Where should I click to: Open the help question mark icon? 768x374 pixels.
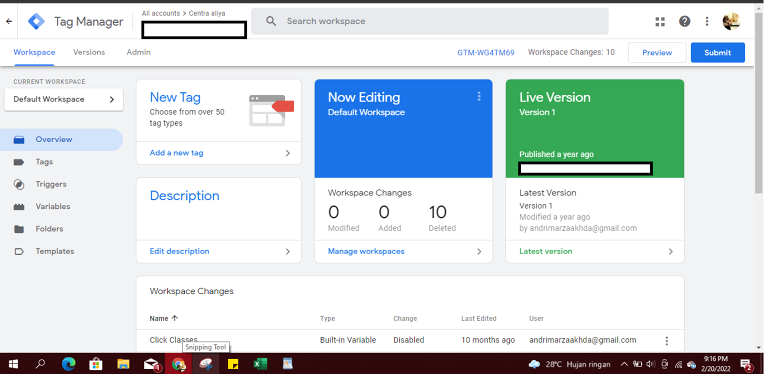tap(684, 22)
